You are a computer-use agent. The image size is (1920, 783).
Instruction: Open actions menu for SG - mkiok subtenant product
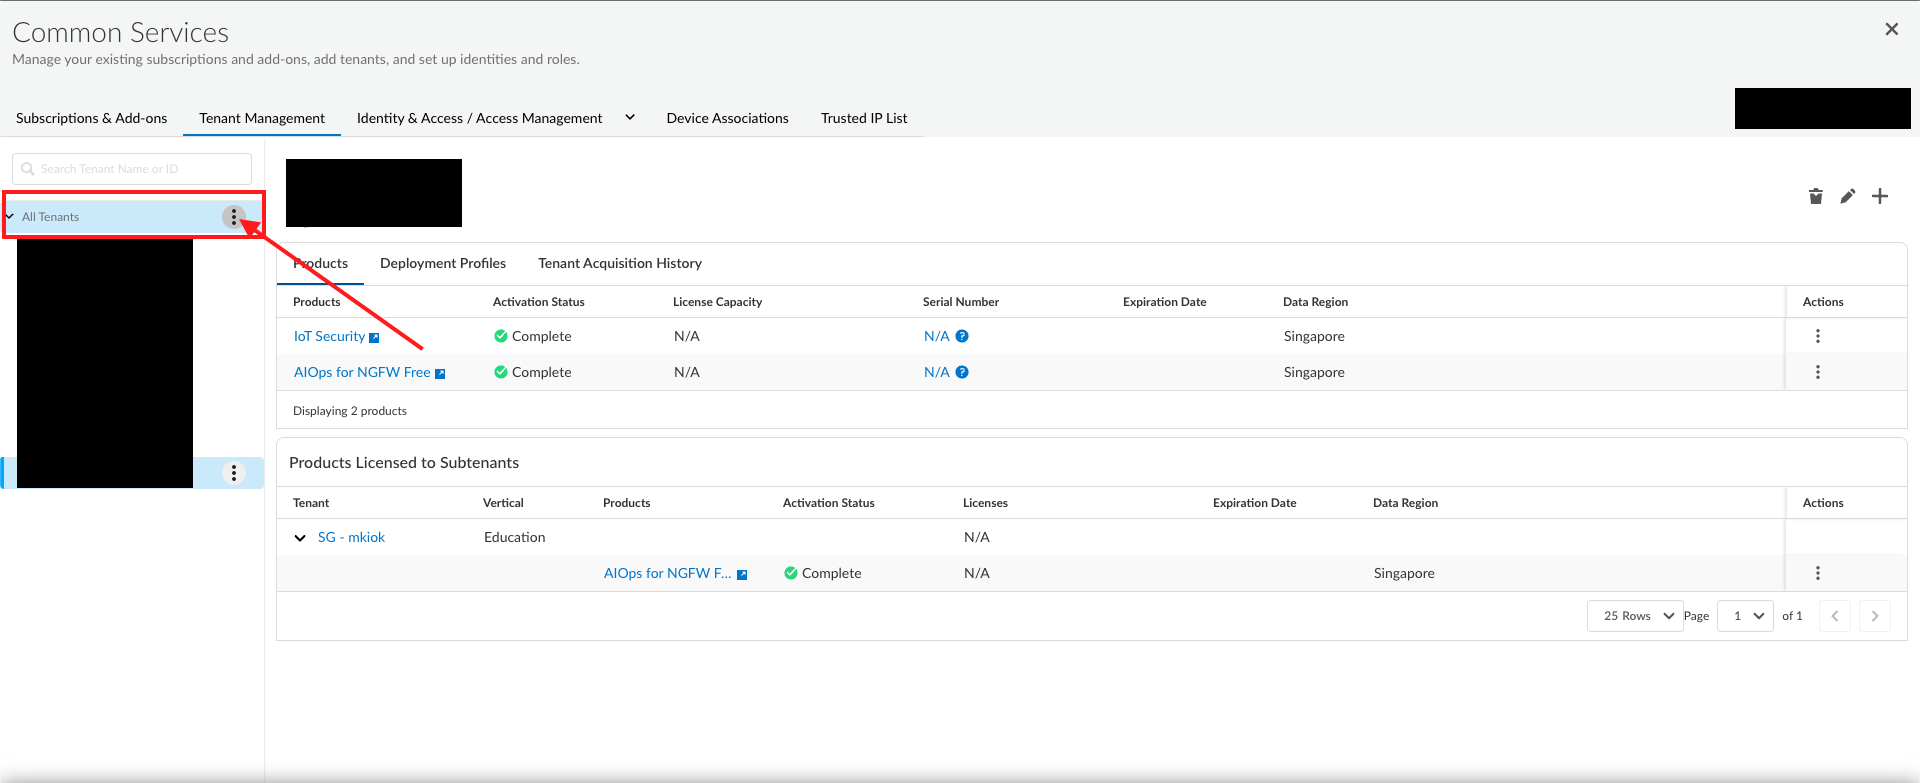coord(1817,573)
